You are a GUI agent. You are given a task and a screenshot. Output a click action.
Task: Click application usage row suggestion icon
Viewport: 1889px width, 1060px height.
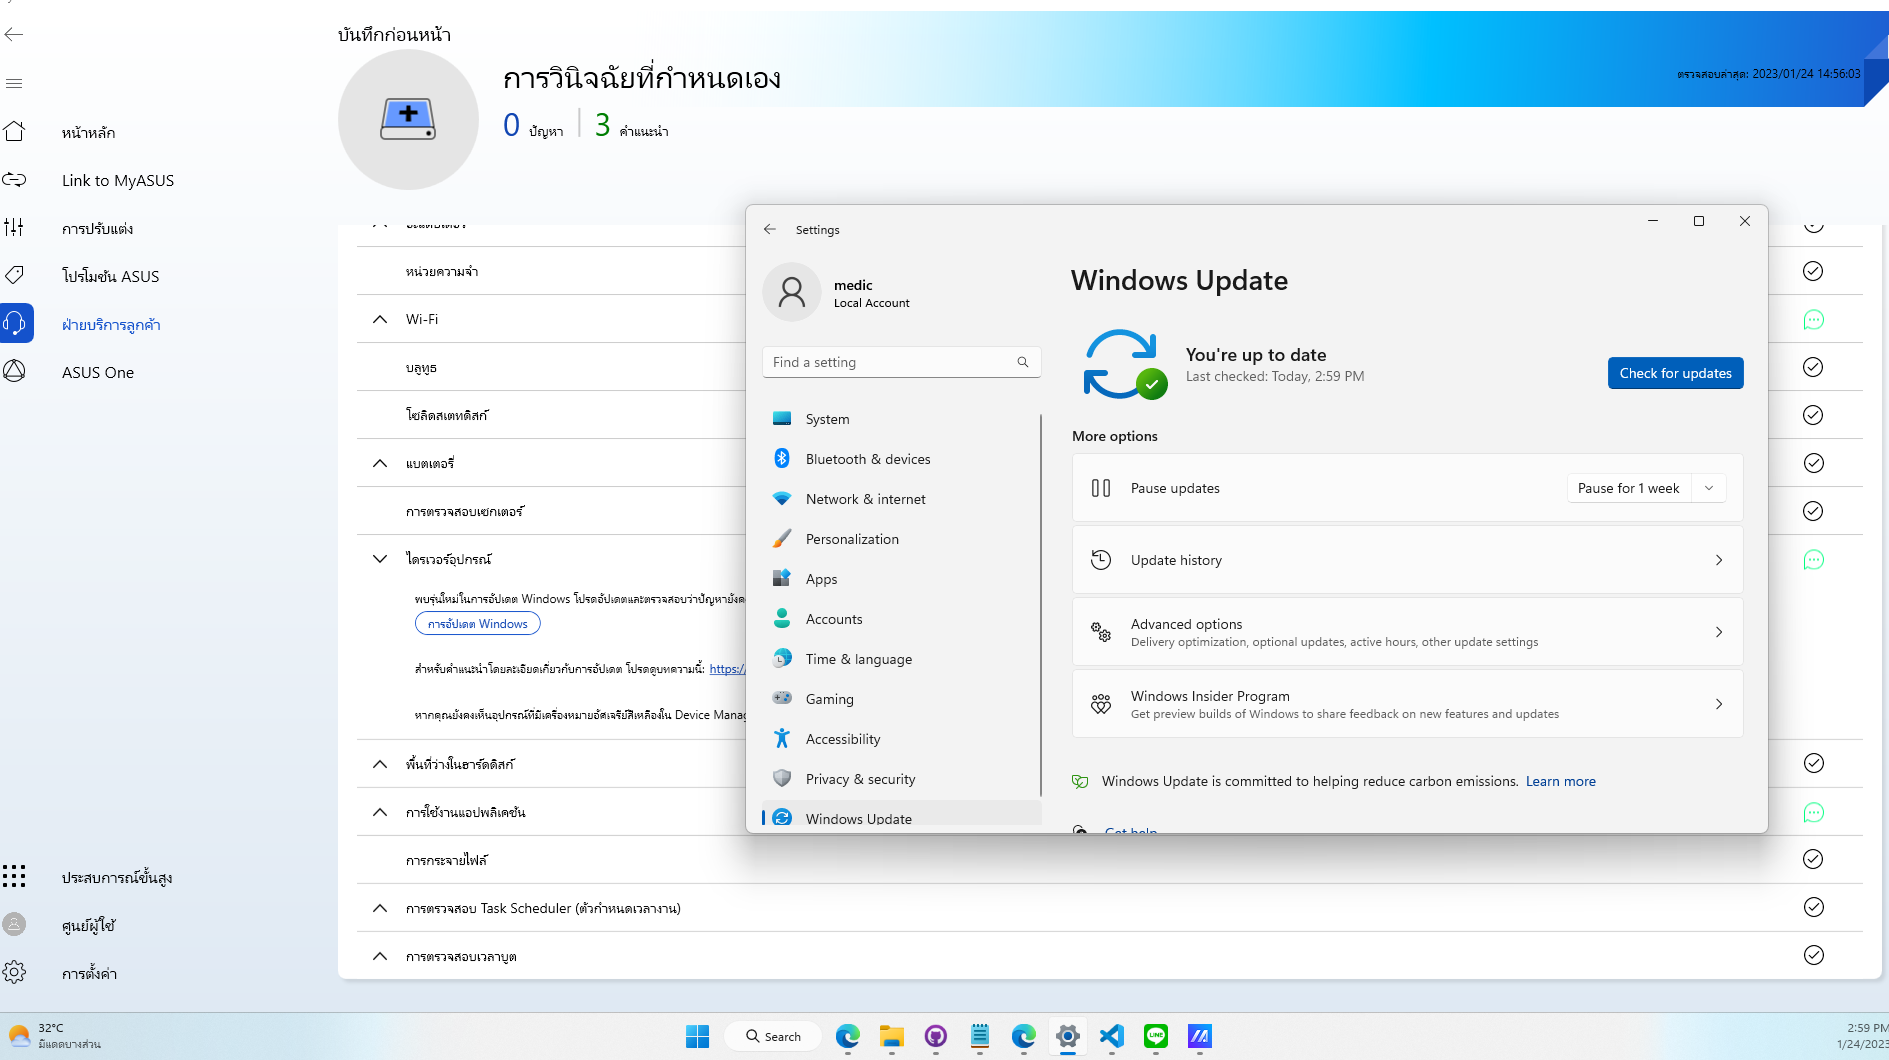coord(1813,813)
